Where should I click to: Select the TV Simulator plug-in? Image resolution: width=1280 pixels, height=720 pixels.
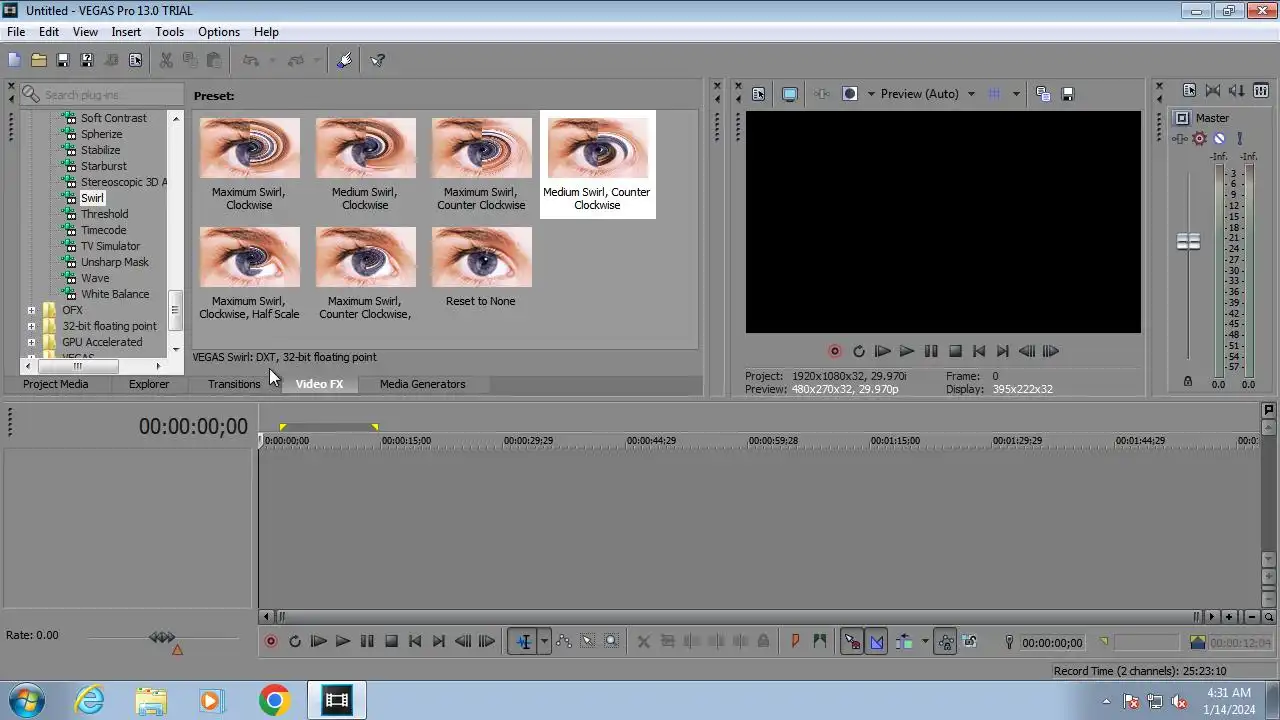110,246
